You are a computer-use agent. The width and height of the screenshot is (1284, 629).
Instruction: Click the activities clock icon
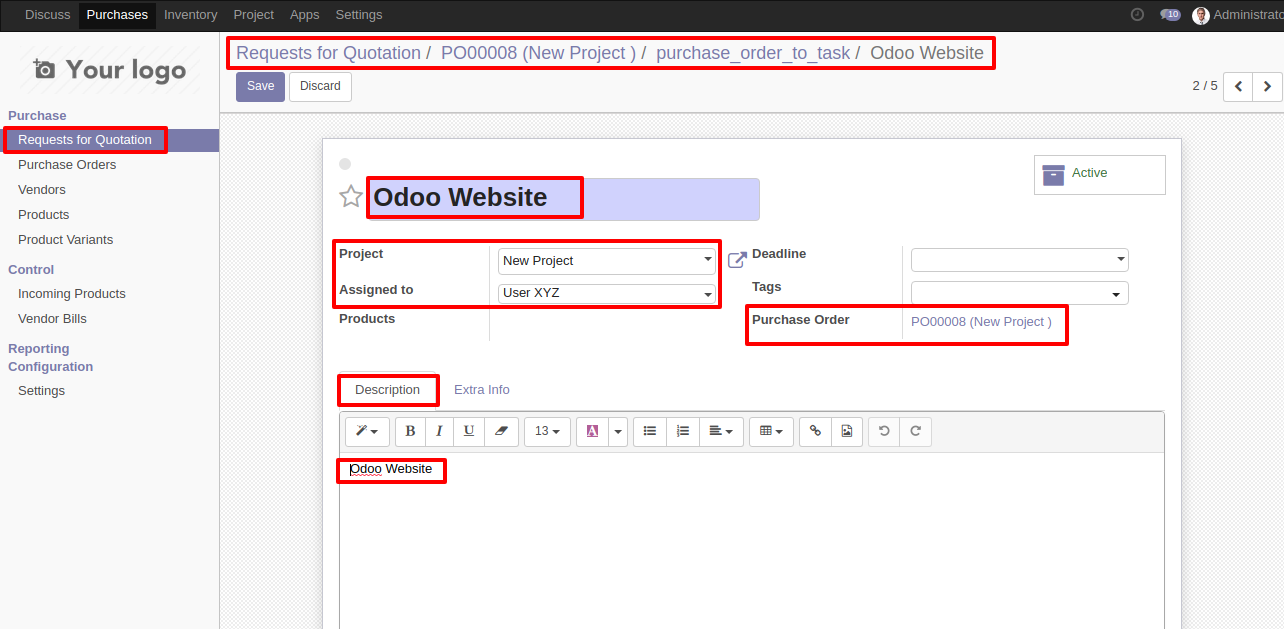tap(1137, 15)
